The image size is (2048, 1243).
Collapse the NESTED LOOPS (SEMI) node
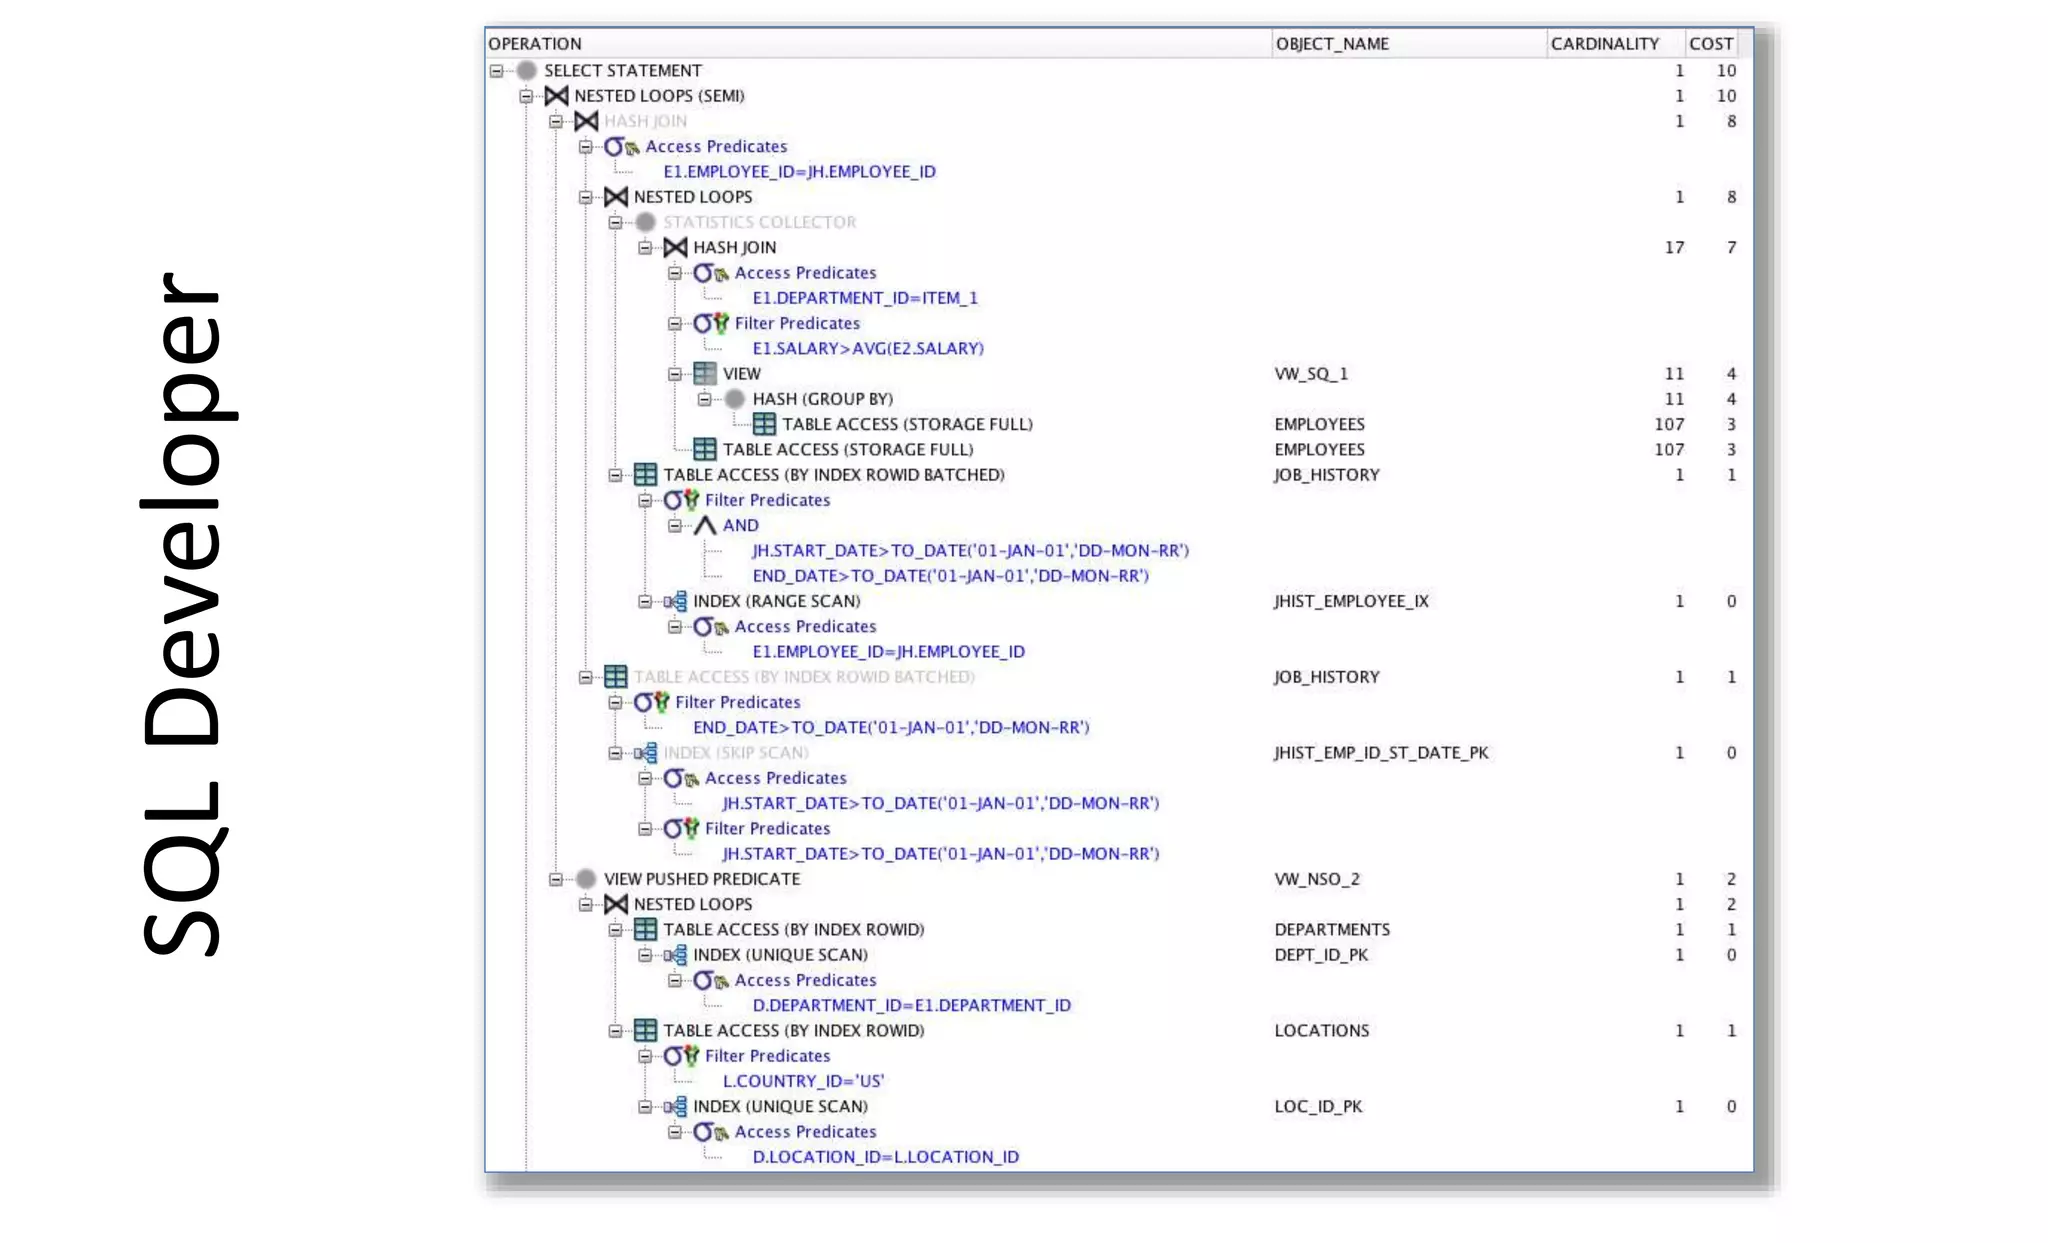pyautogui.click(x=526, y=96)
